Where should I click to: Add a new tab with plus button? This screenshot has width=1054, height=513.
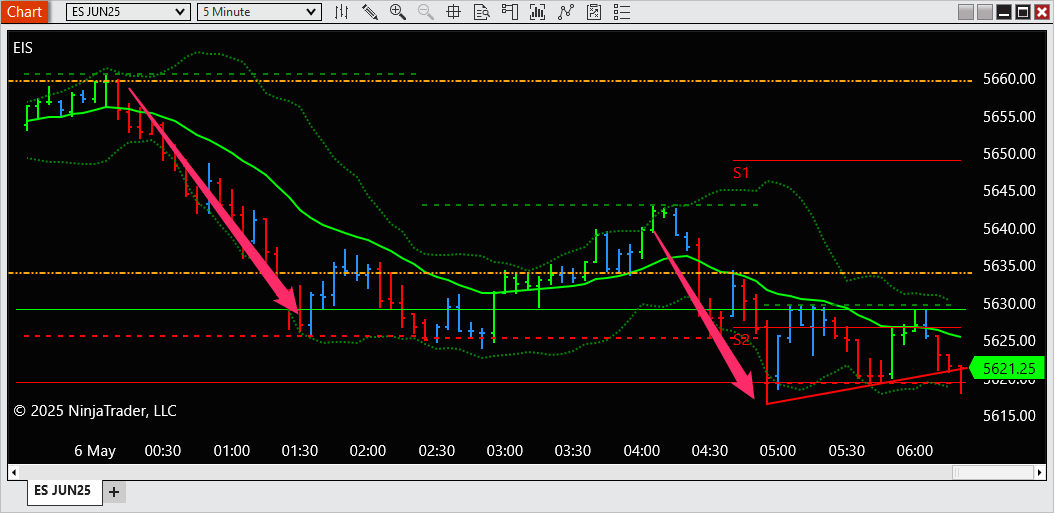click(x=114, y=491)
